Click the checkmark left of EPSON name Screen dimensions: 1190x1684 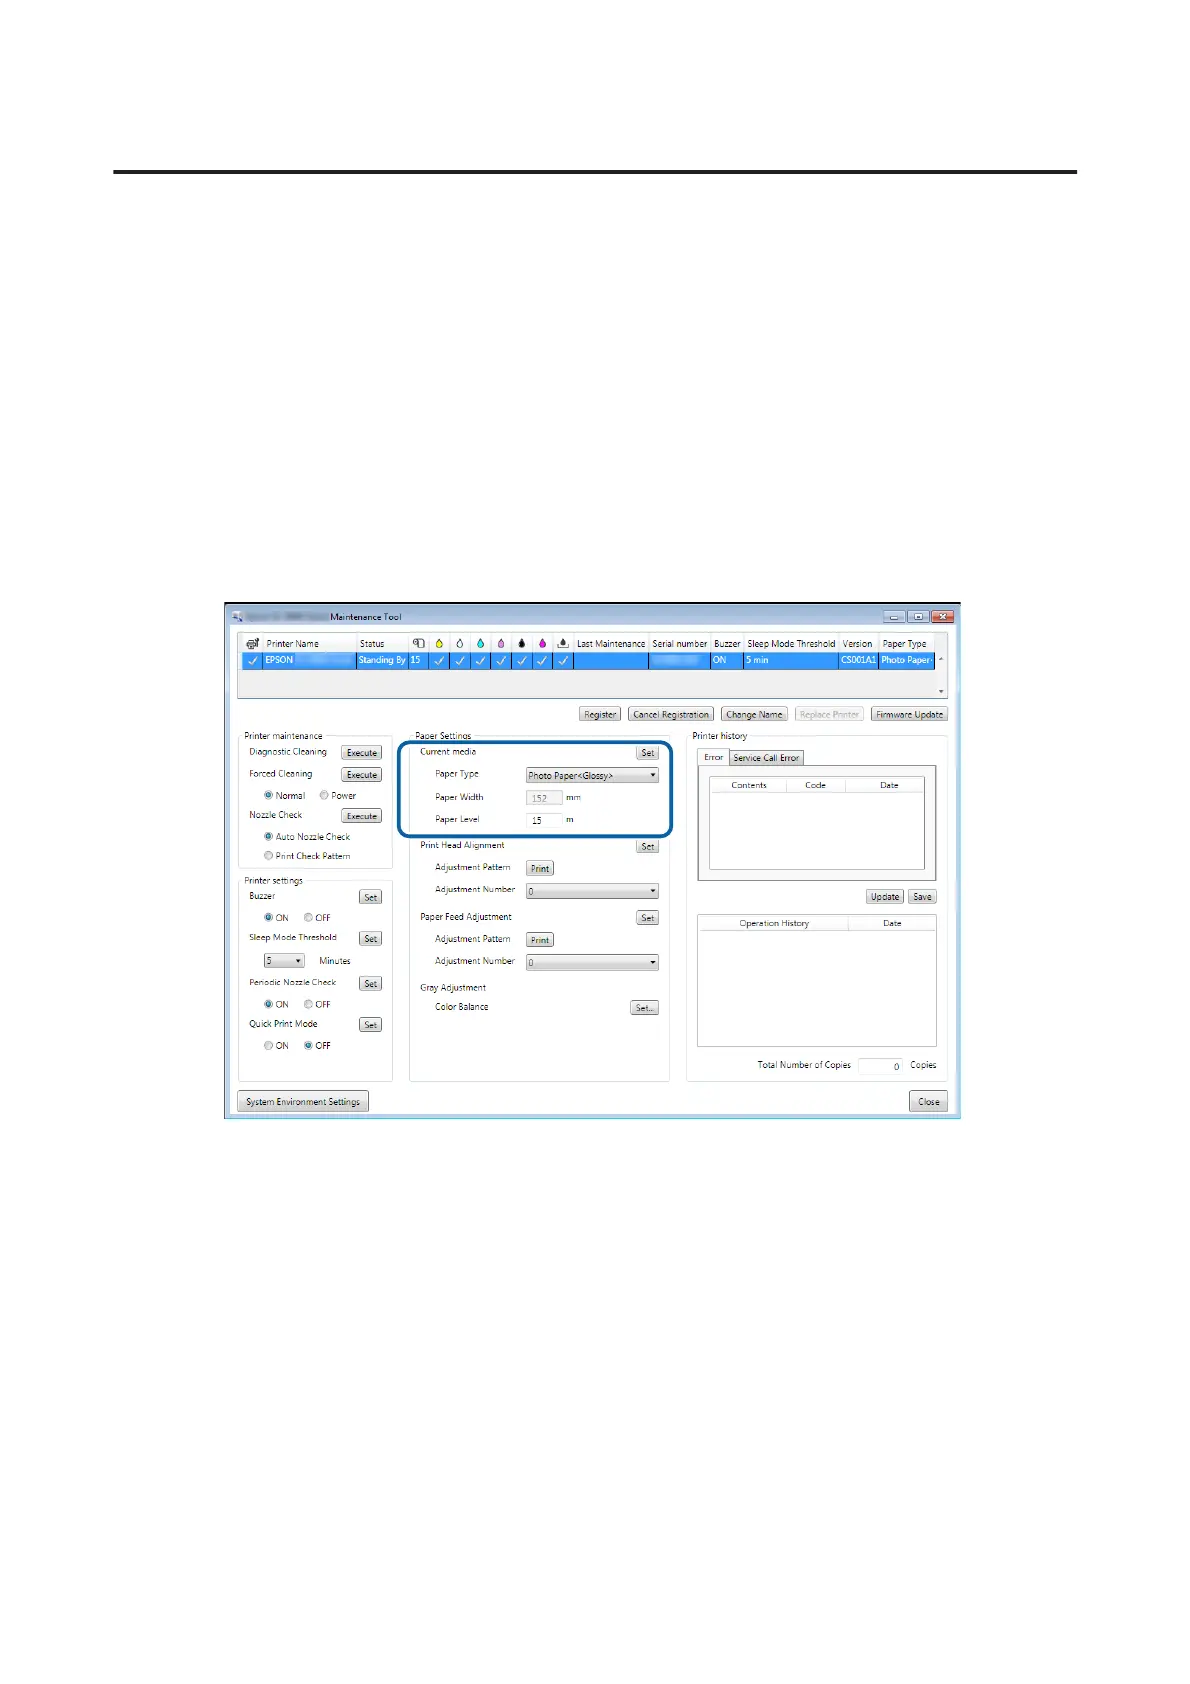pos(252,660)
